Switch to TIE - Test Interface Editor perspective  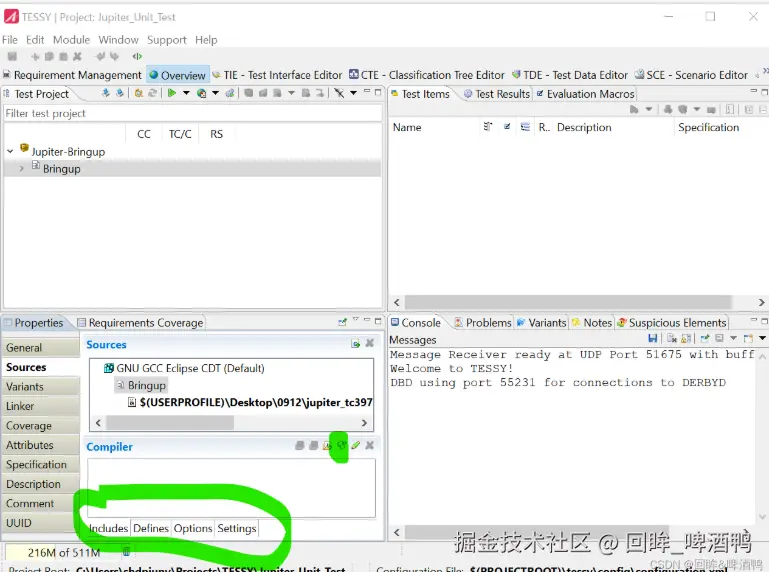[277, 75]
